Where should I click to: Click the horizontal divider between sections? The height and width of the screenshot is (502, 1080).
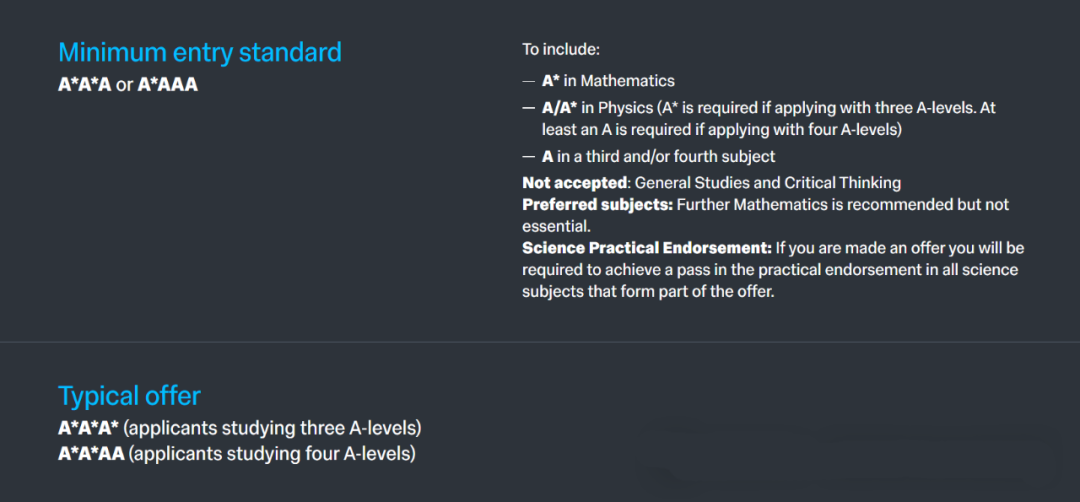point(540,342)
